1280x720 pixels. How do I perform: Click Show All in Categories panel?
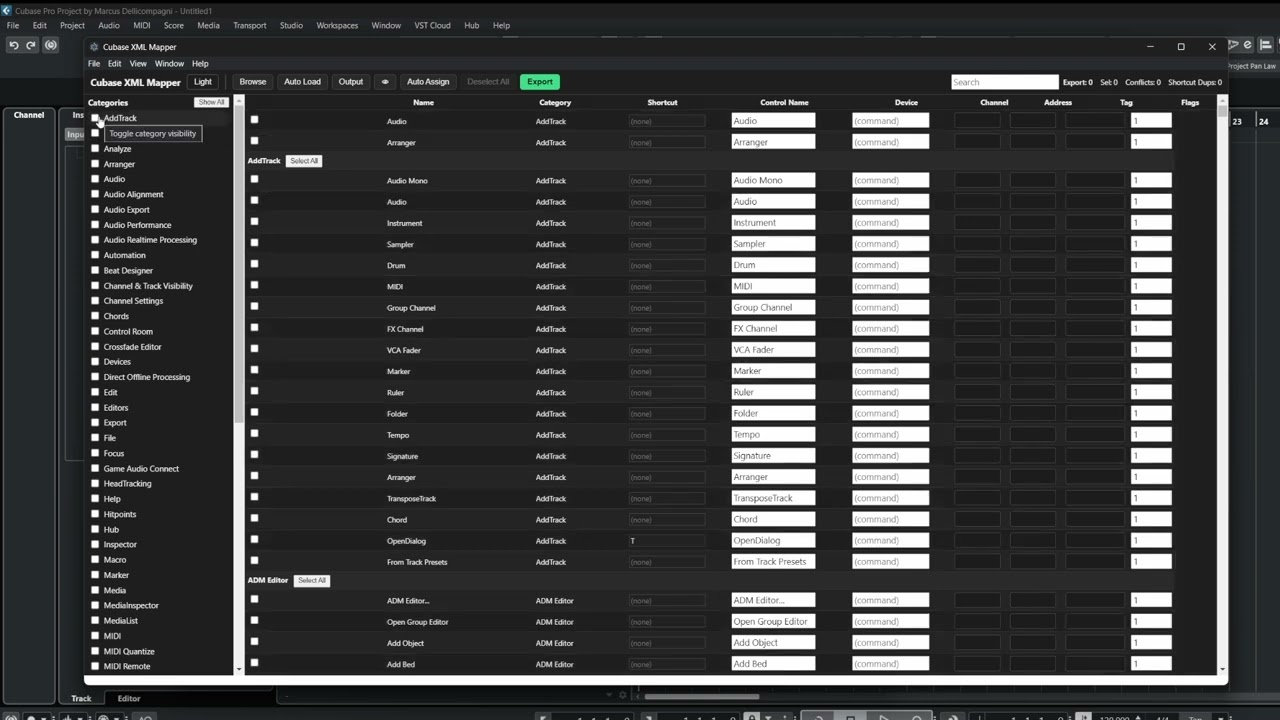click(x=211, y=102)
